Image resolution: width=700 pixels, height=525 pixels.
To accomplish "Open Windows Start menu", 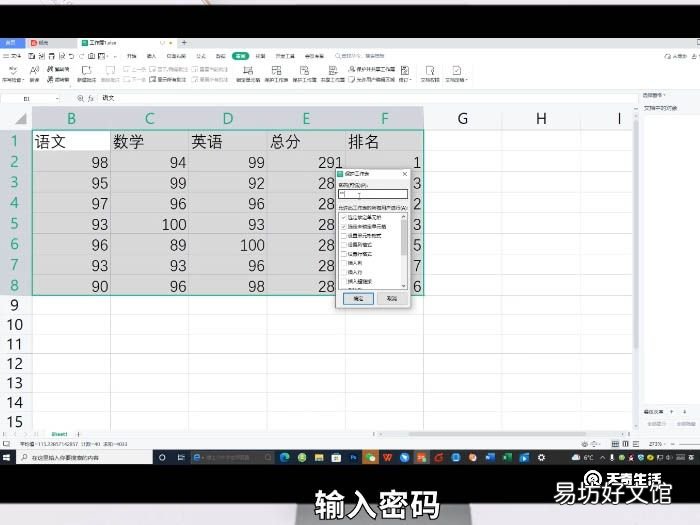I will click(x=7, y=458).
